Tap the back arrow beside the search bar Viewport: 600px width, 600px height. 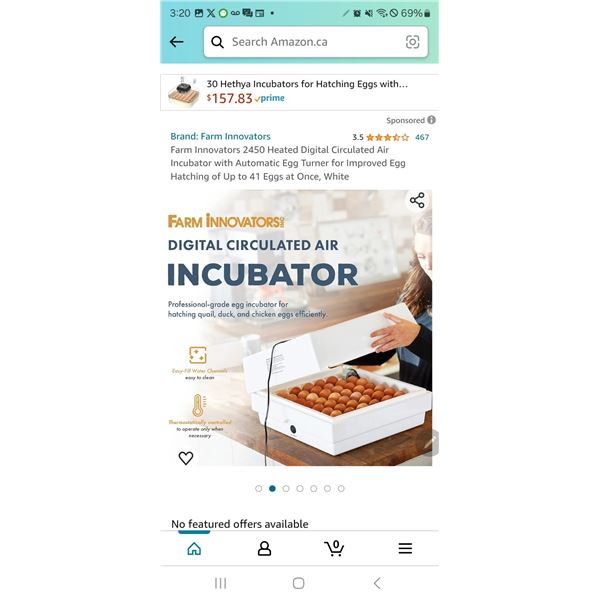tap(176, 42)
